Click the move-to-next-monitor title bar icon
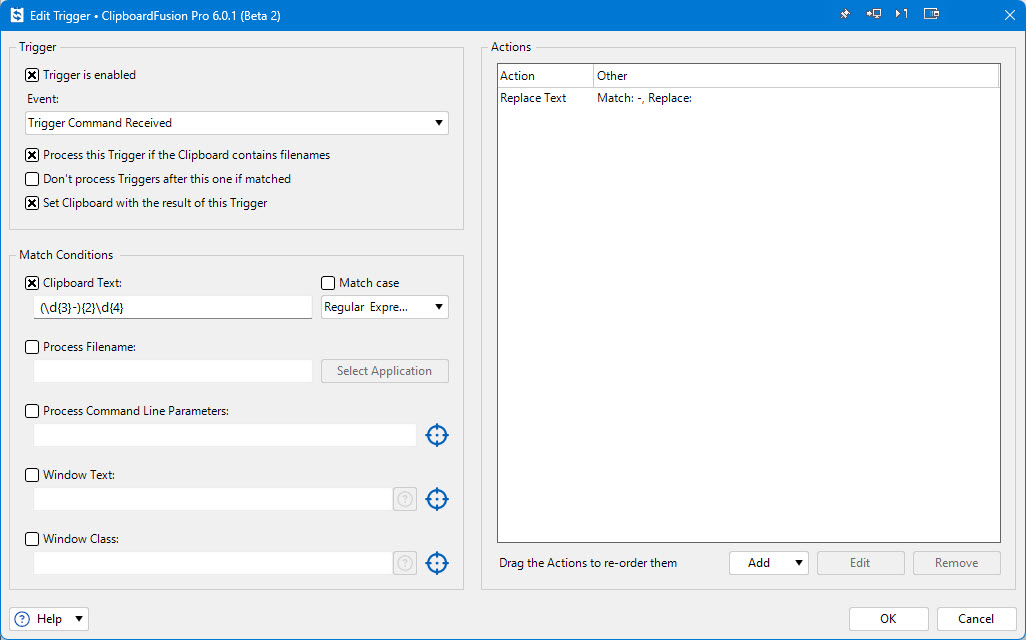Viewport: 1026px width, 640px height. [x=874, y=14]
